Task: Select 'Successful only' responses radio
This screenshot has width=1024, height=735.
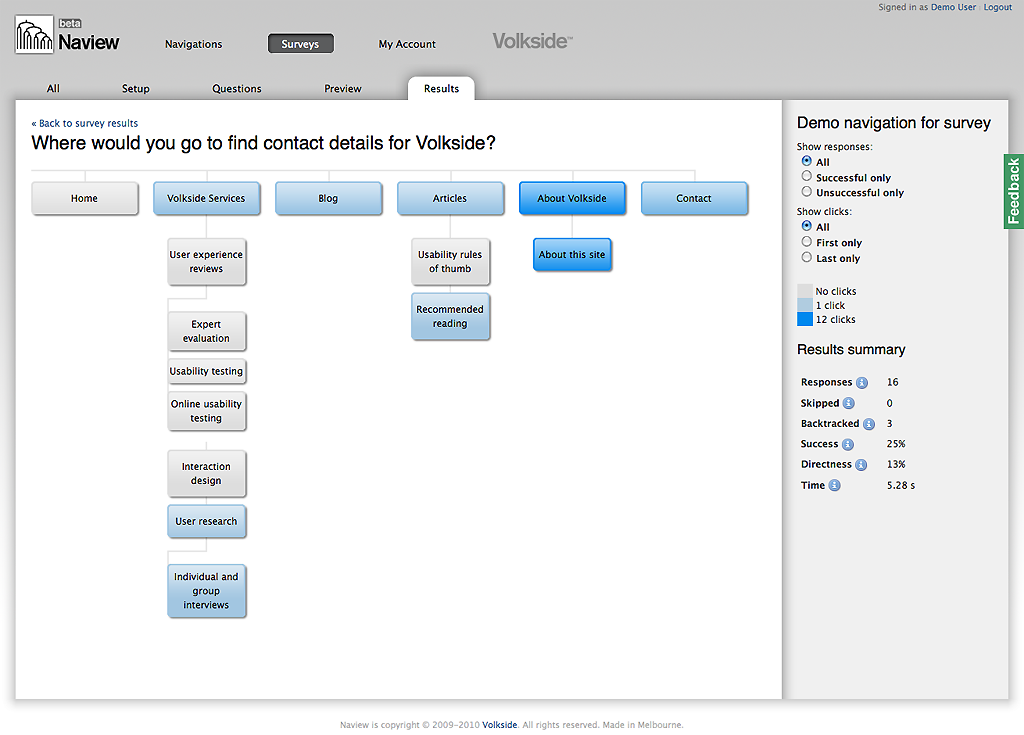Action: click(x=807, y=176)
